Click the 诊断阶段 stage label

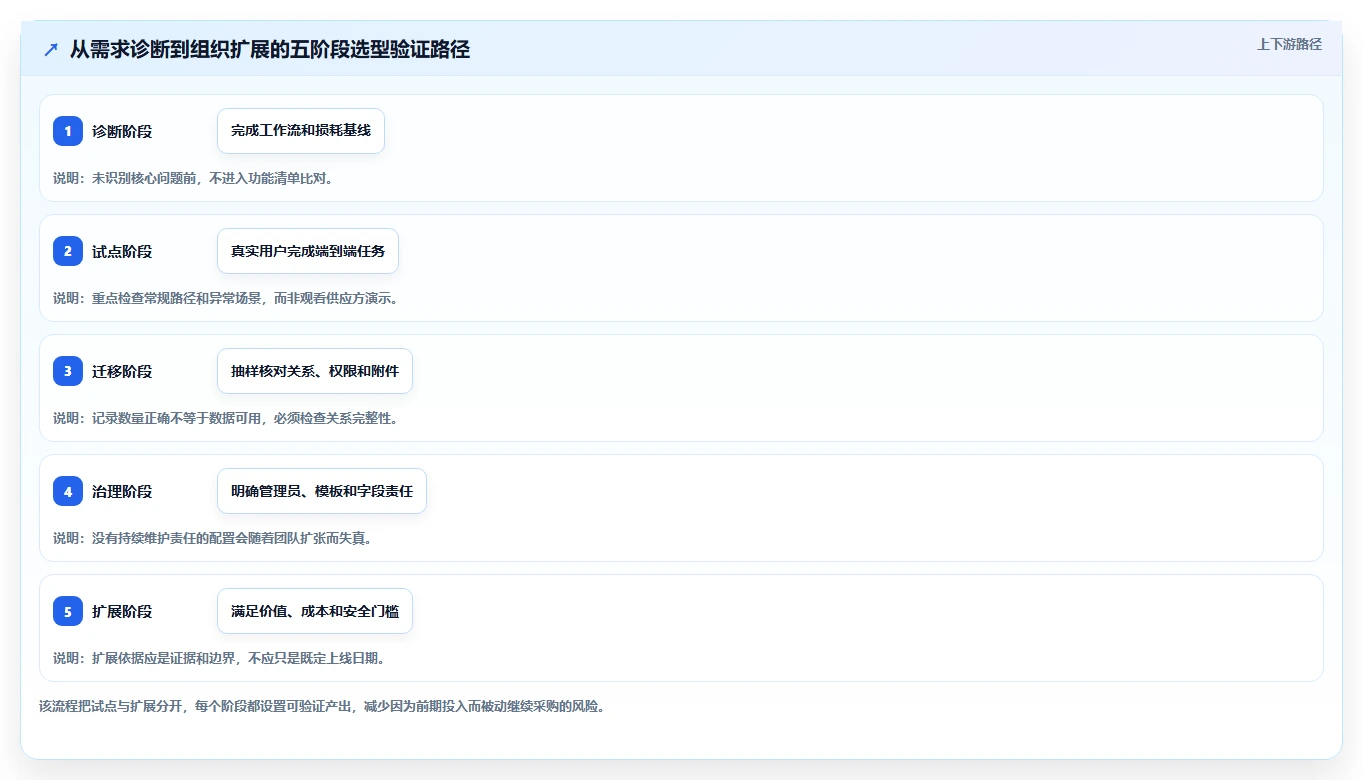[122, 131]
